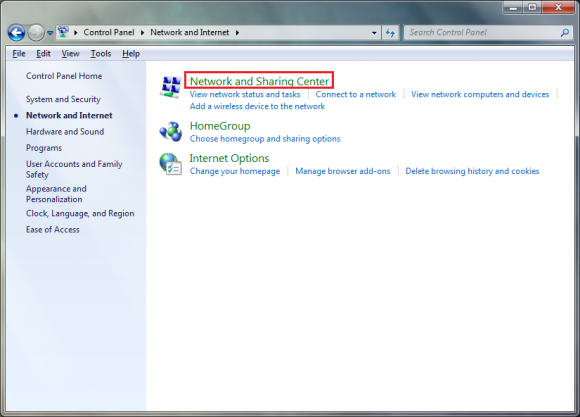The height and width of the screenshot is (417, 580).
Task: Click the Network and Sharing Center icon
Action: (x=170, y=87)
